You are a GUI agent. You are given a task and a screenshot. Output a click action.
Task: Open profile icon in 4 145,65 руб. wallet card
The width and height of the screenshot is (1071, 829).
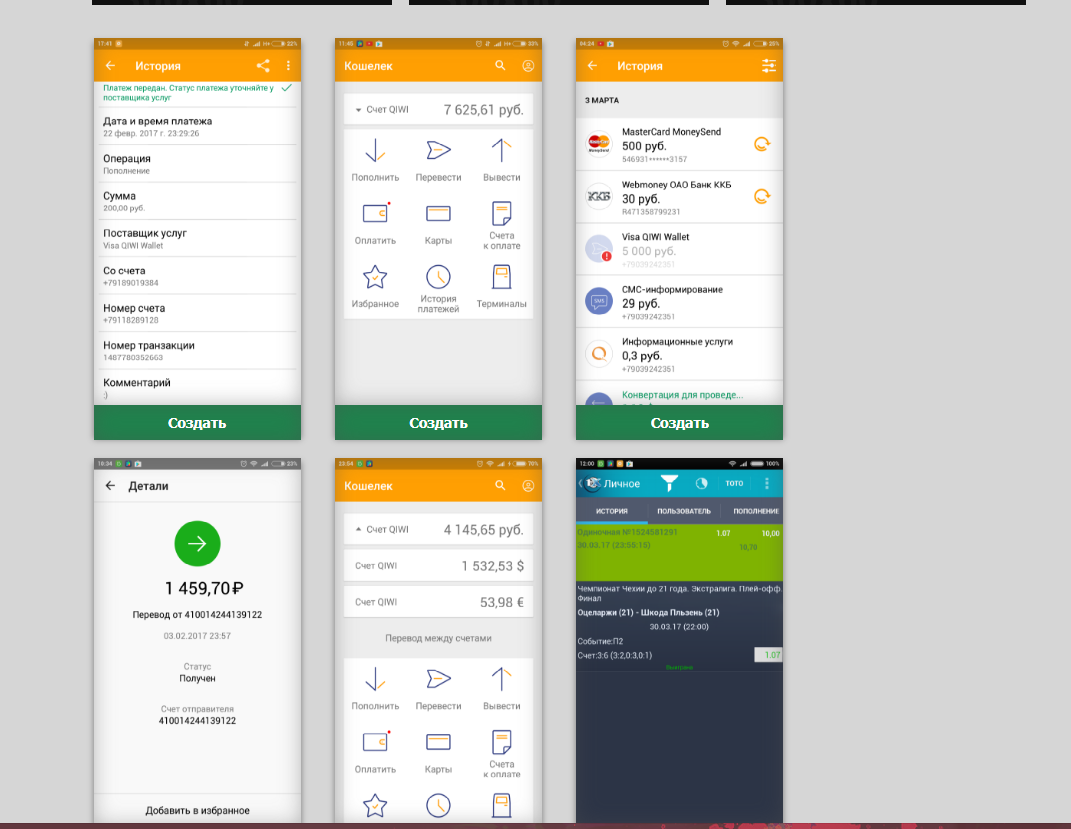tap(528, 486)
